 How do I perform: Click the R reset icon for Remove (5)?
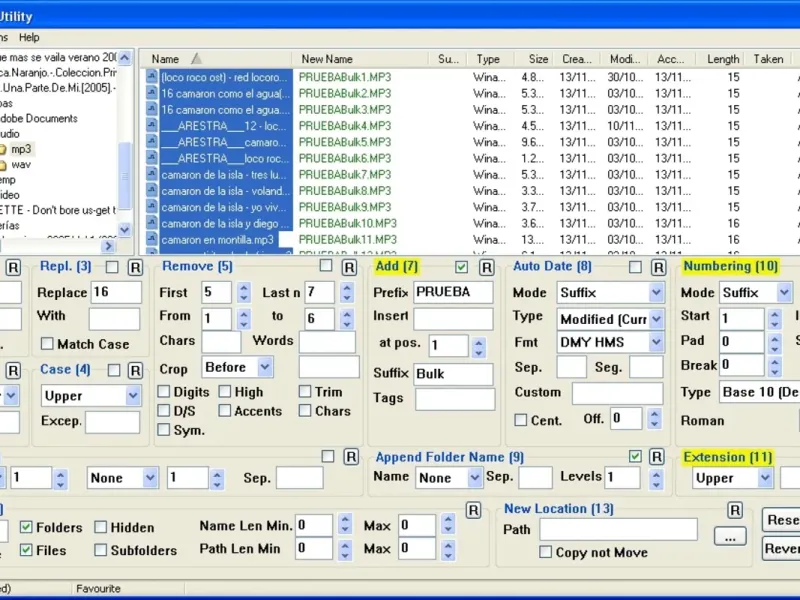click(x=351, y=267)
